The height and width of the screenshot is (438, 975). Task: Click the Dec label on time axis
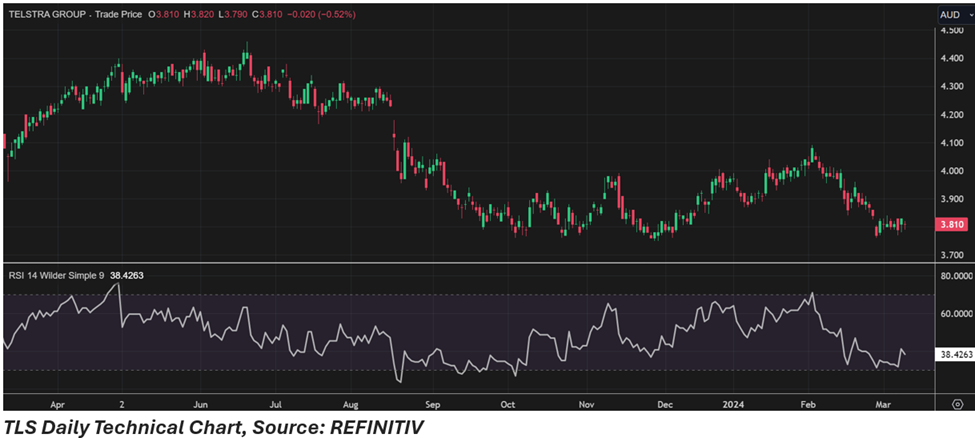tap(665, 404)
